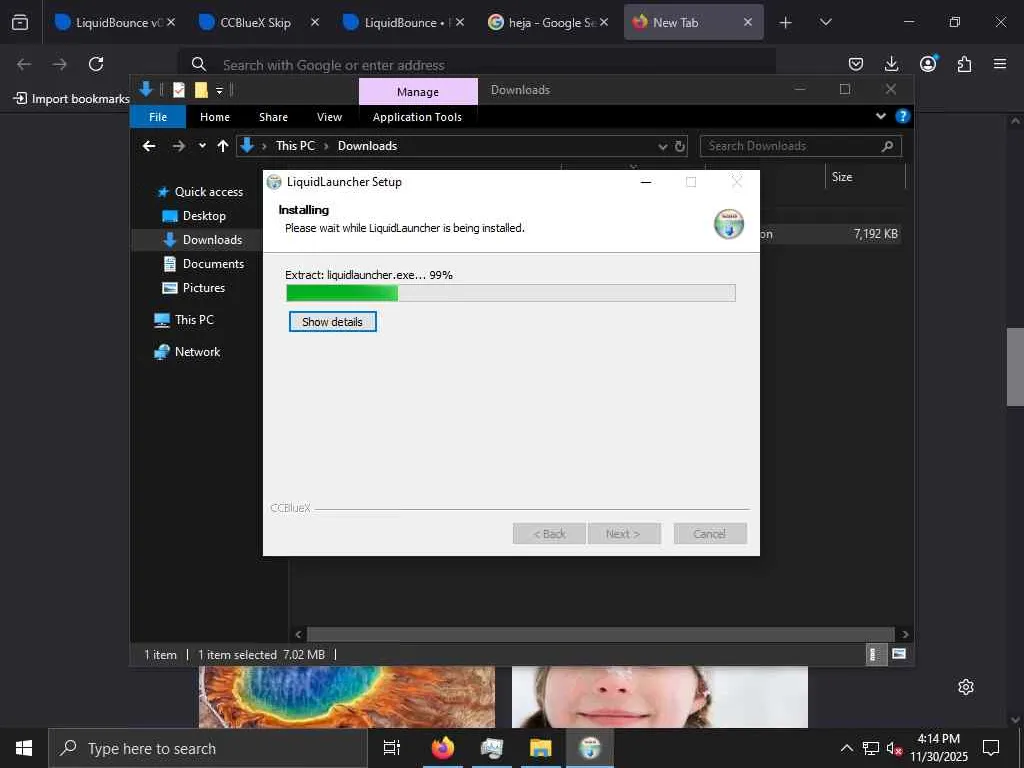Reload the browser page
1024x768 pixels.
tap(96, 64)
